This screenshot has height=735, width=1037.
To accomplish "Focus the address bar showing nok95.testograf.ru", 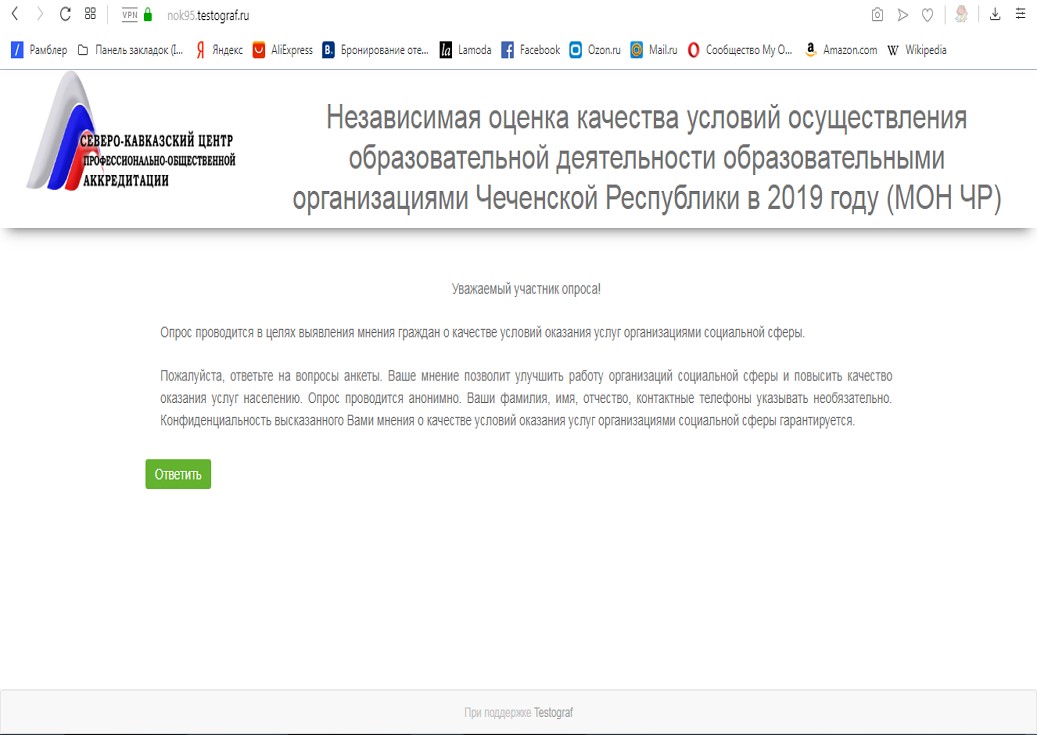I will 208,15.
